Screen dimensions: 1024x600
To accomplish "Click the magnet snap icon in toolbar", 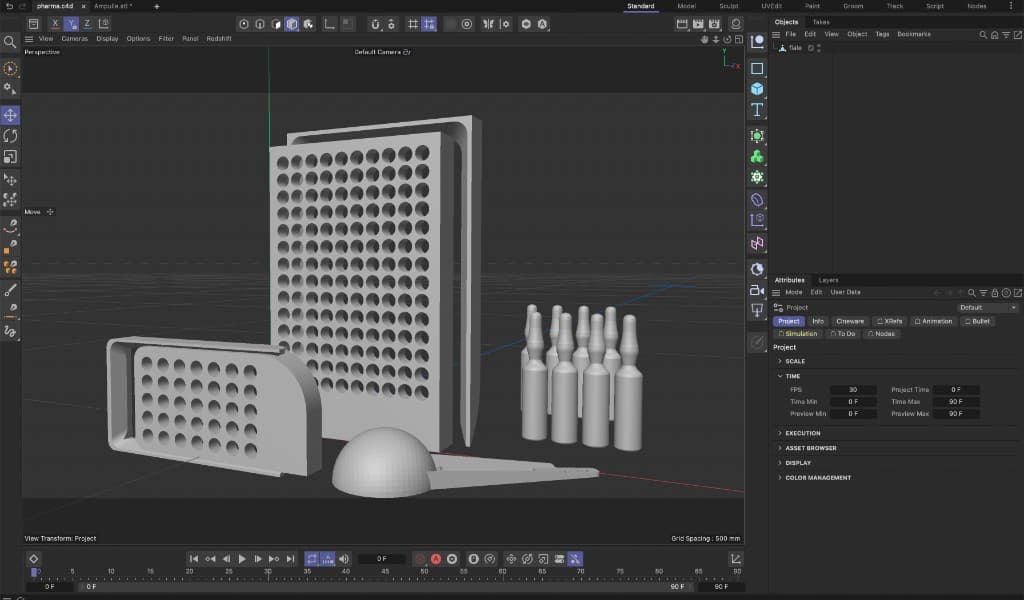I will 375,24.
